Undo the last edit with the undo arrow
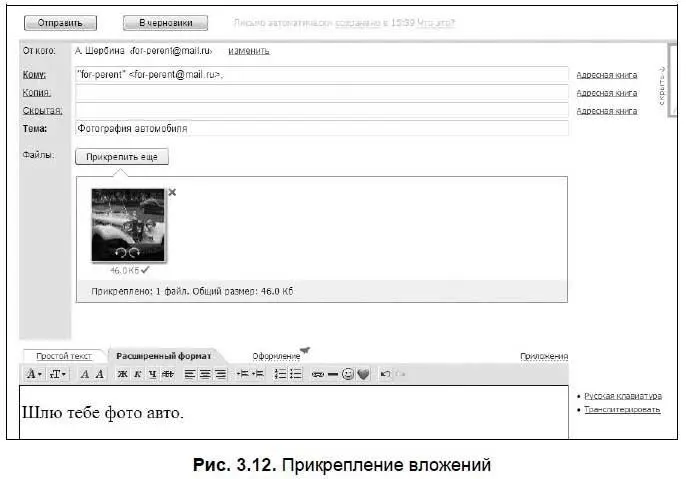The height and width of the screenshot is (479, 686). (x=386, y=374)
